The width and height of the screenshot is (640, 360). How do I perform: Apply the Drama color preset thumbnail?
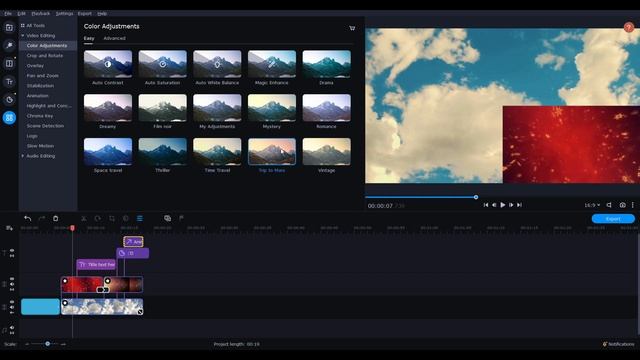click(x=327, y=64)
